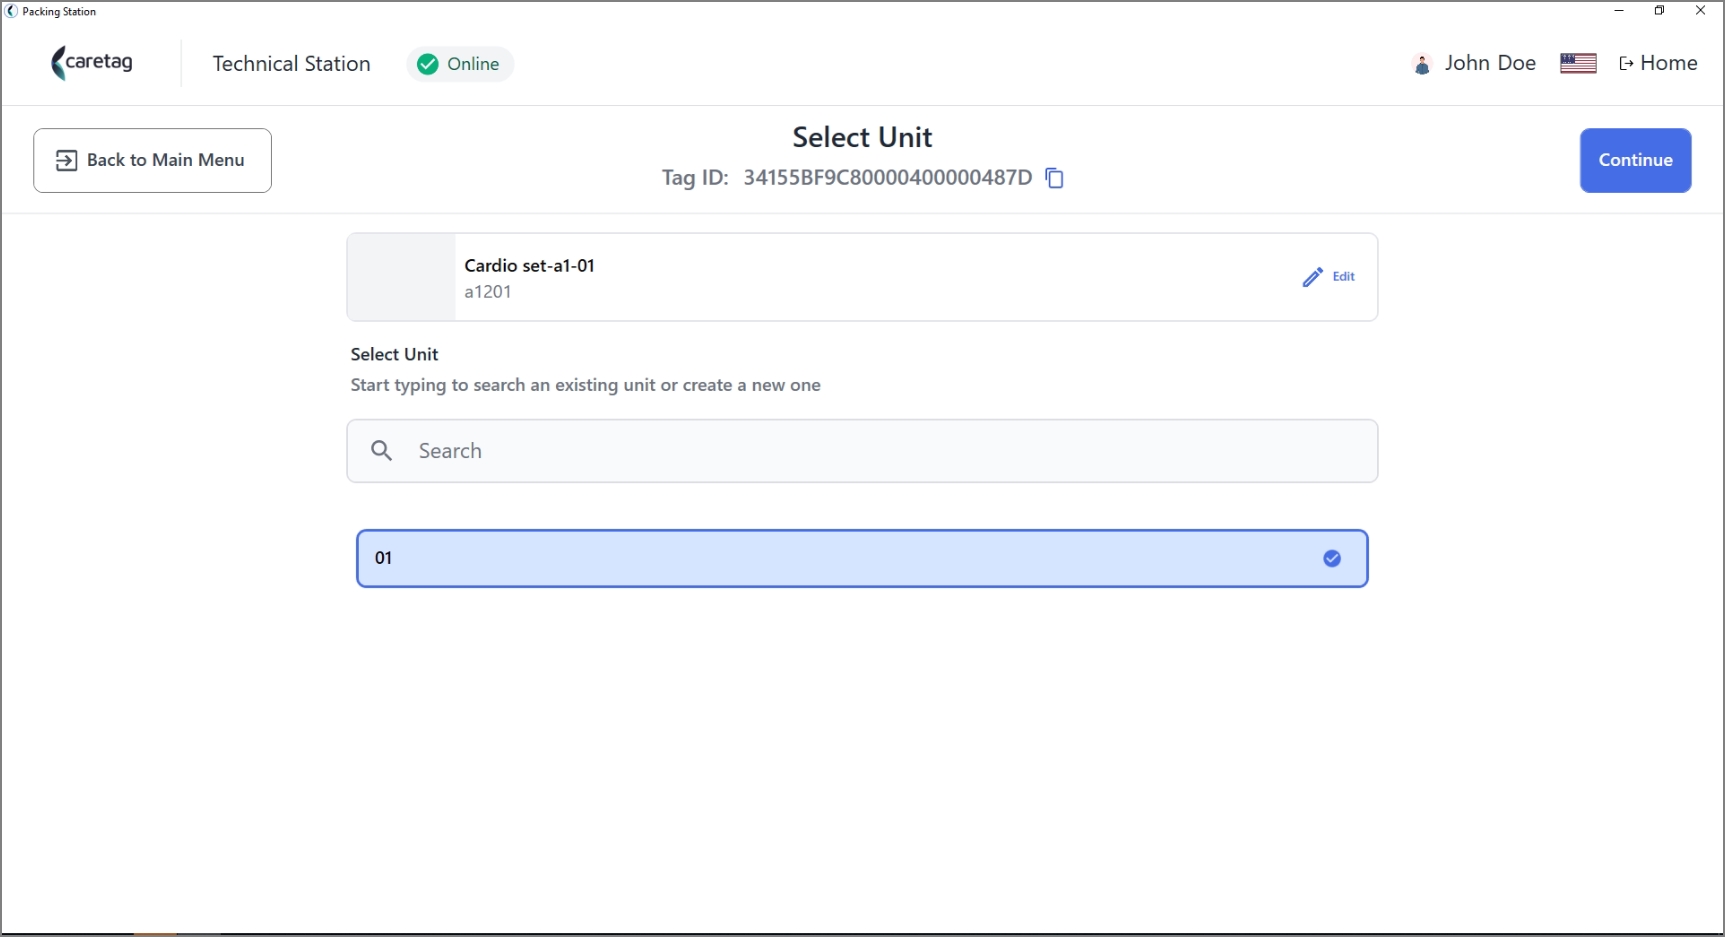Select unit 01 row
1725x937 pixels.
tap(862, 558)
